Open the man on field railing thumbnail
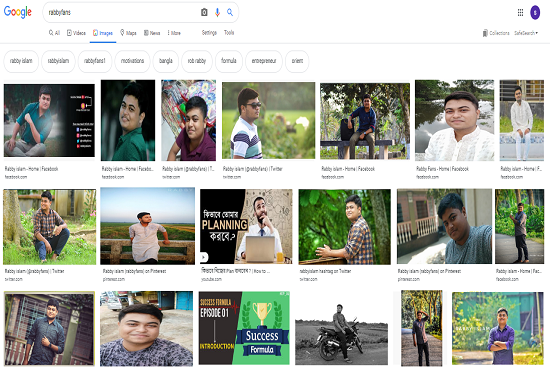550x370 pixels. 147,226
